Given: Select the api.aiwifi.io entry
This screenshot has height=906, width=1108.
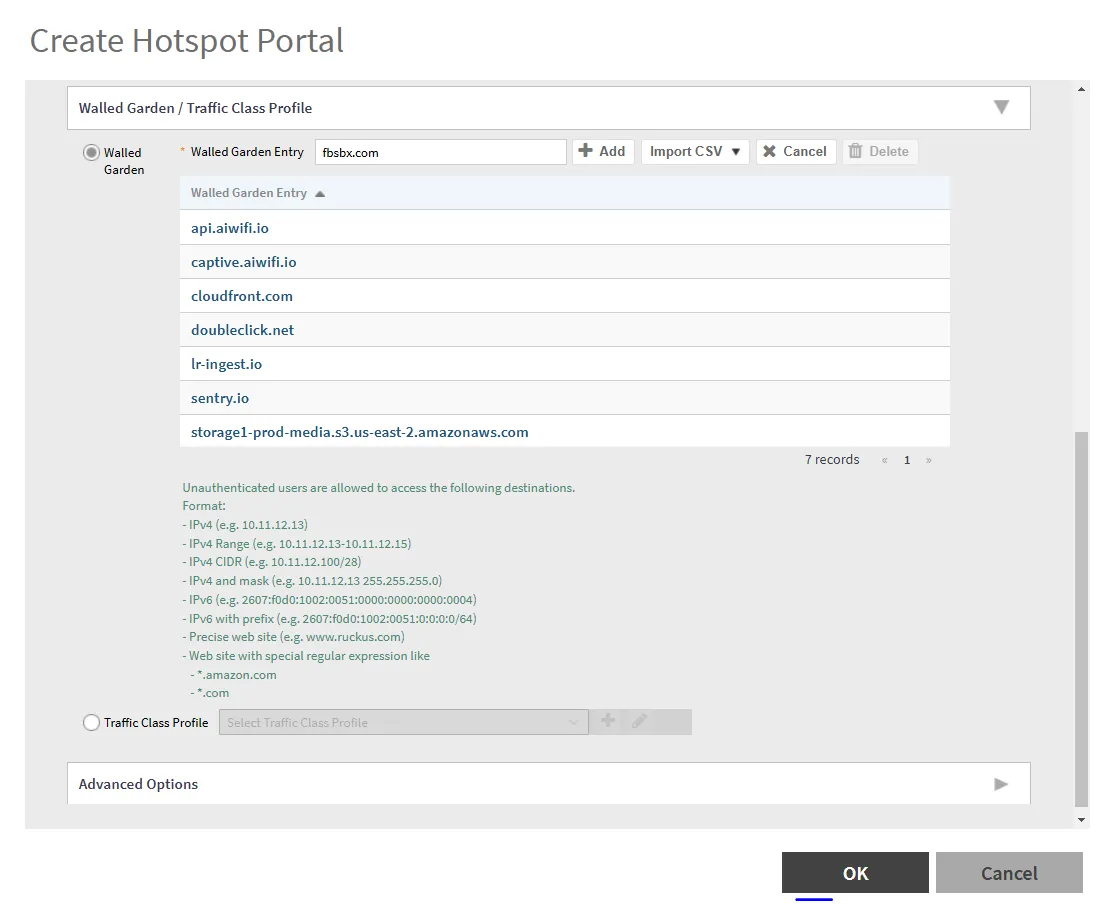Looking at the screenshot, I should pyautogui.click(x=565, y=228).
